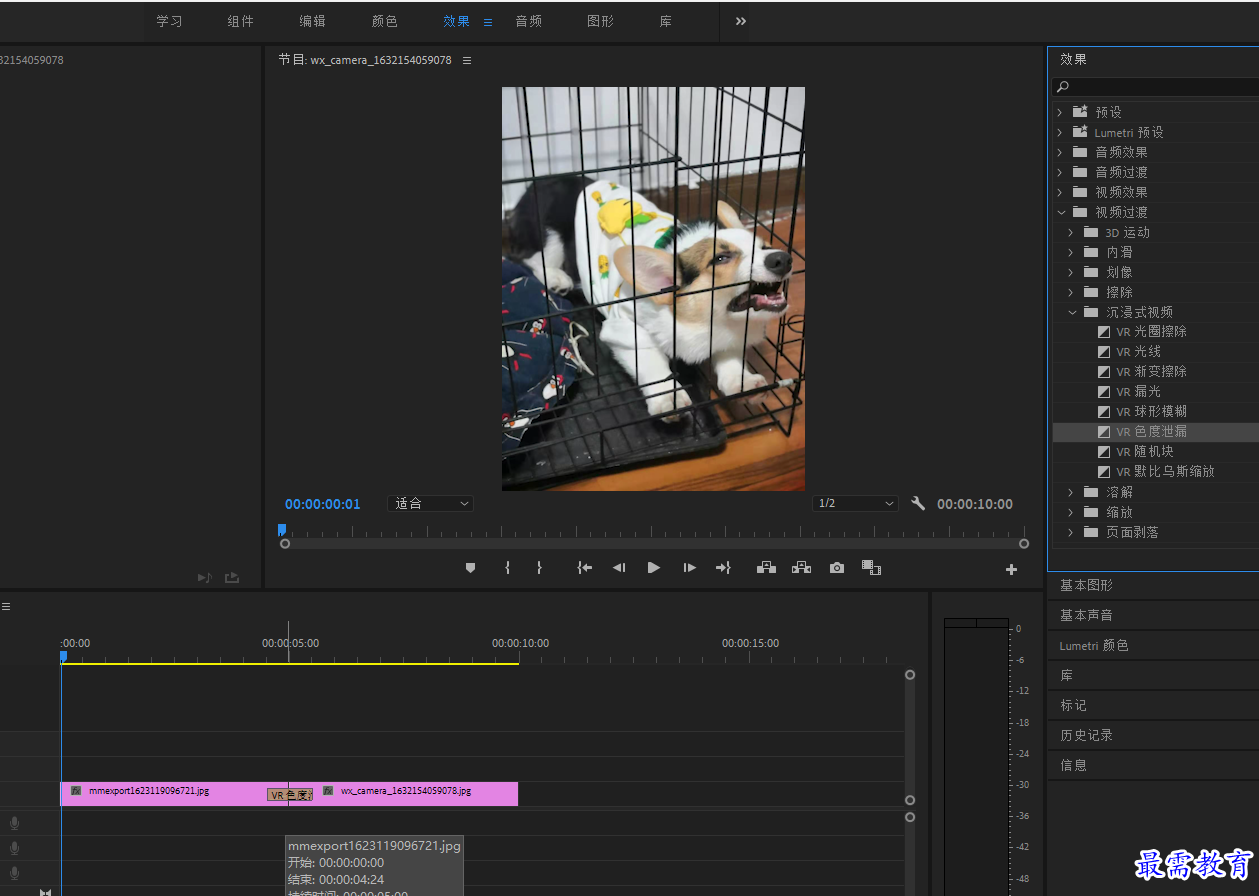Click the Comparison View icon
The height and width of the screenshot is (896, 1259).
click(872, 568)
